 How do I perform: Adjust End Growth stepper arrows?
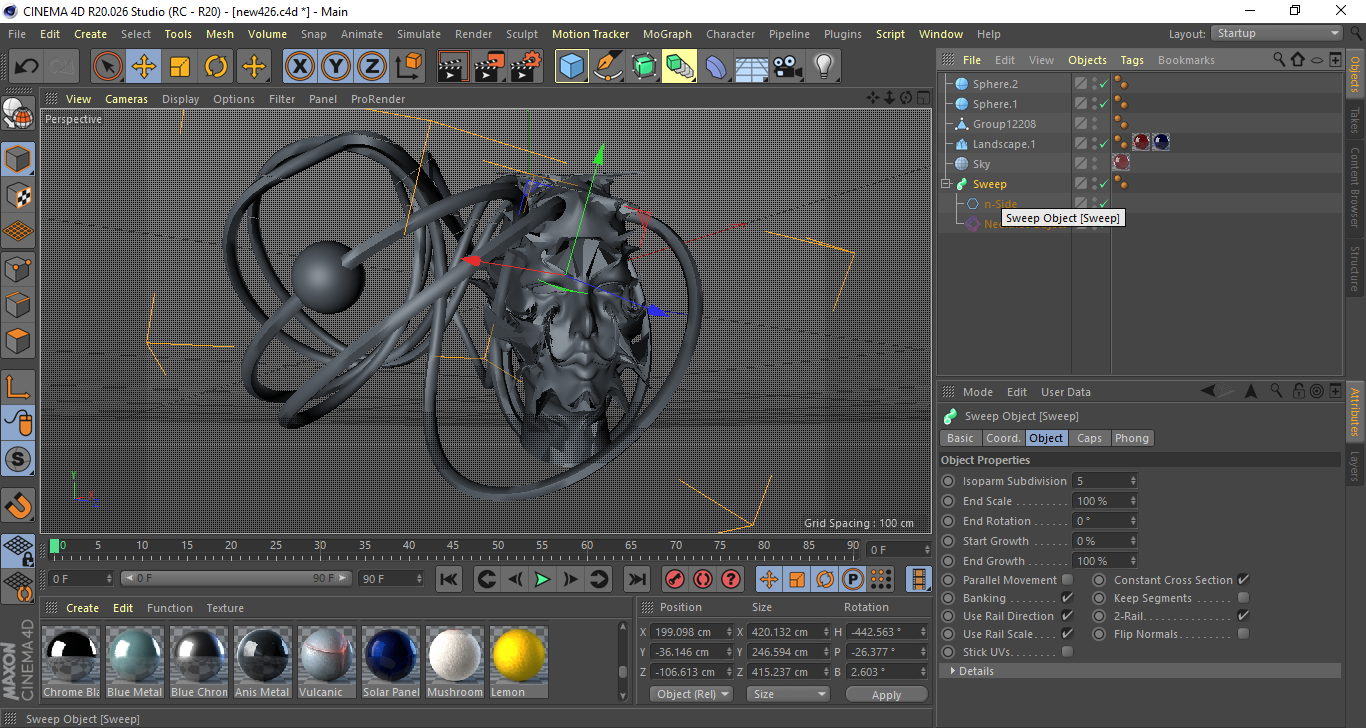1133,561
